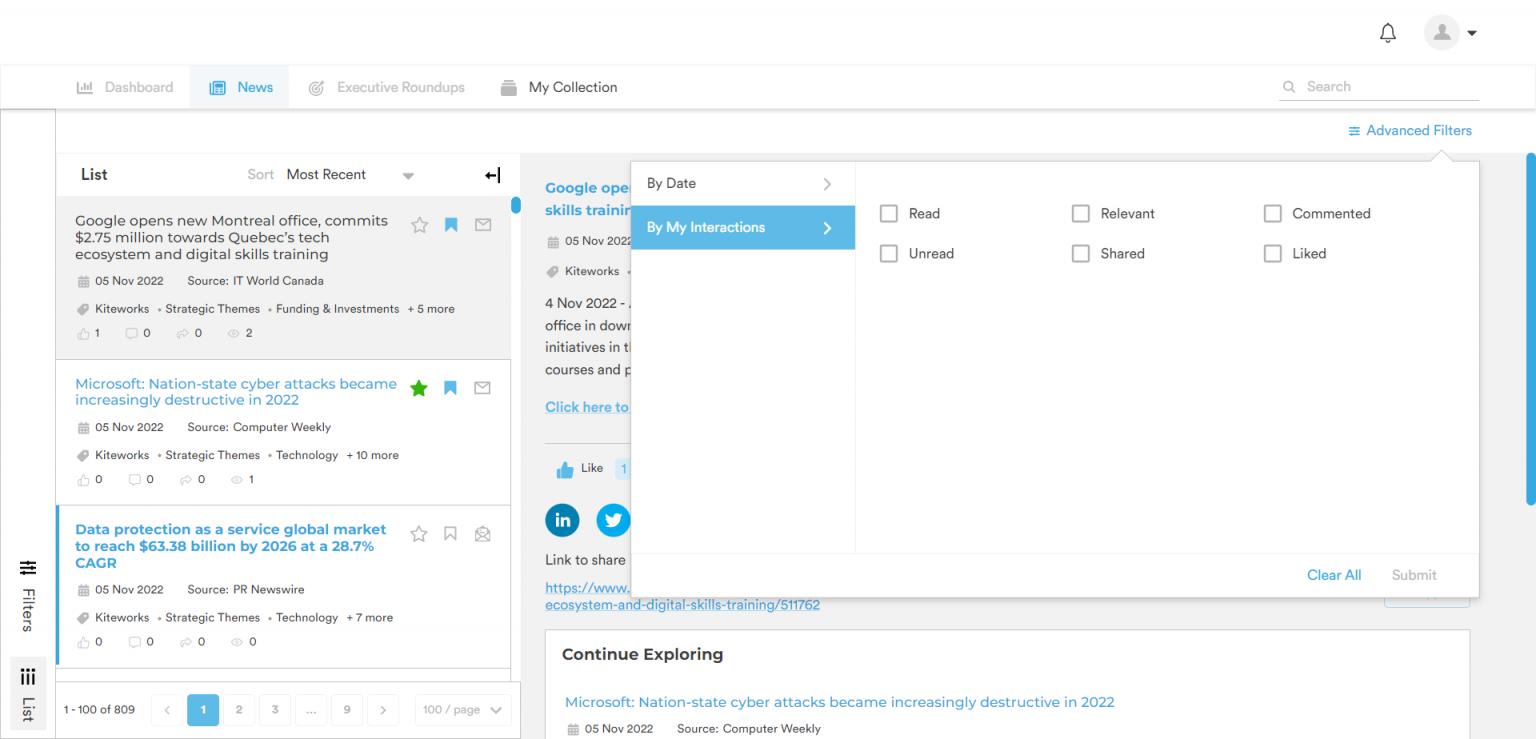
Task: Toggle Advanced Filters panel
Action: point(1410,130)
